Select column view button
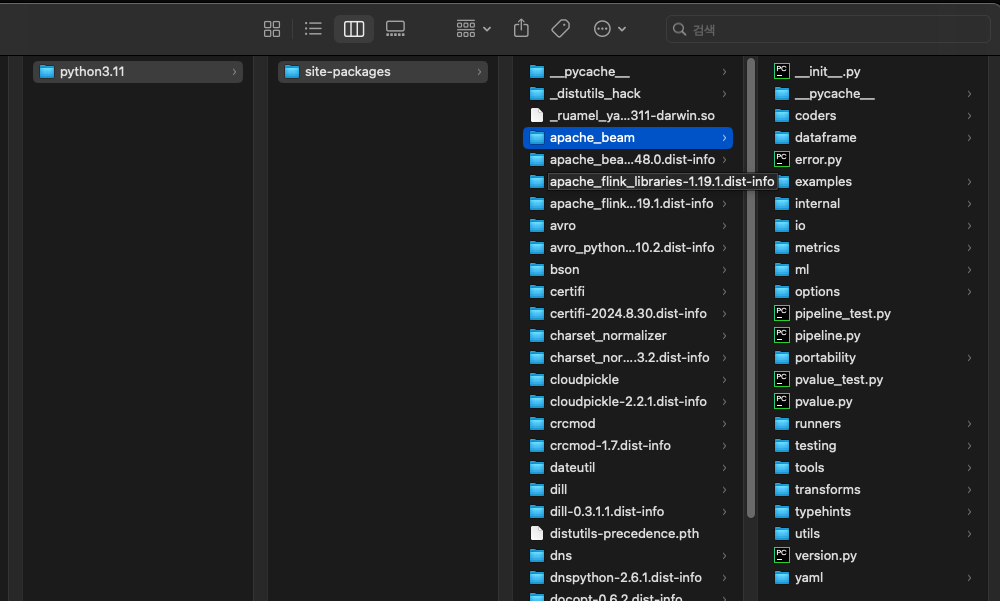This screenshot has height=601, width=1000. (x=354, y=29)
